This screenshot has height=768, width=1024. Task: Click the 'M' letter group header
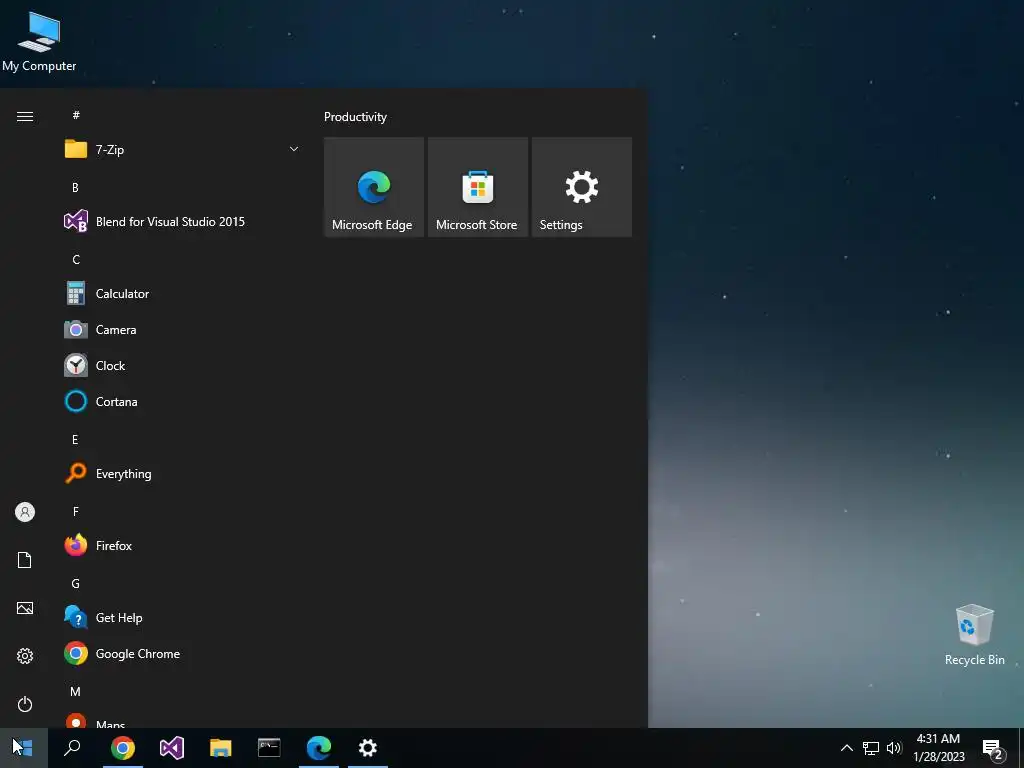tap(76, 691)
